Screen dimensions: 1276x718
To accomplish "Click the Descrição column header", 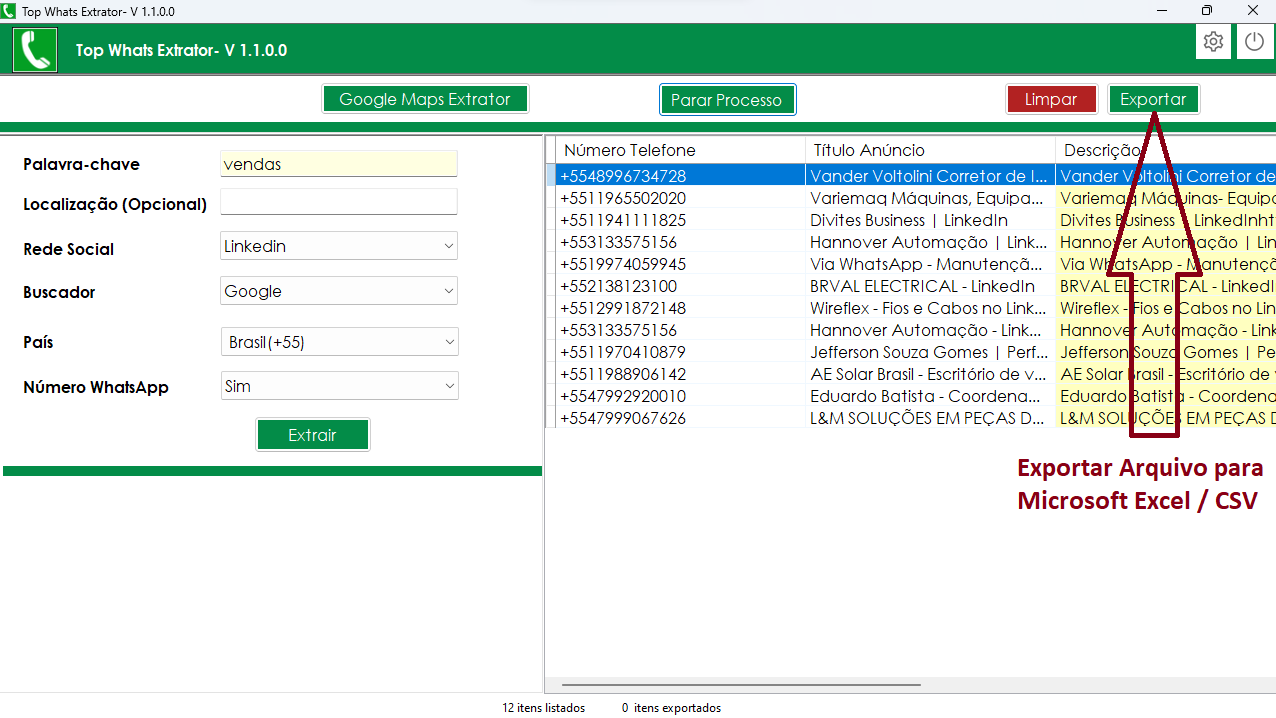I will point(1165,150).
